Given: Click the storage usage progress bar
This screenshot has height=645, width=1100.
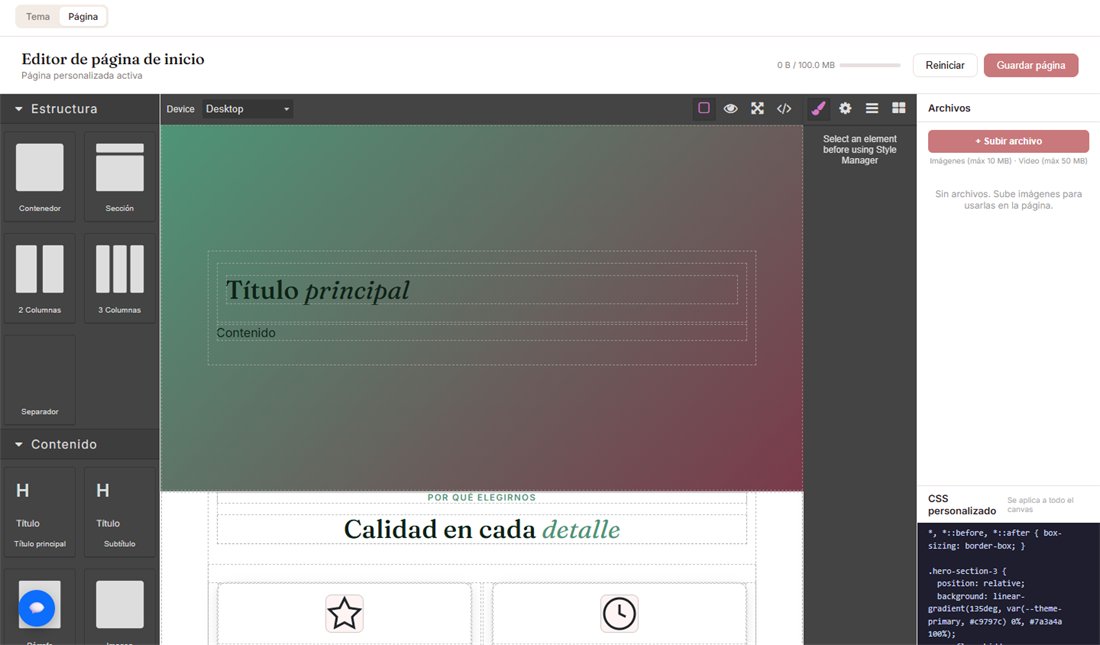Looking at the screenshot, I should coord(870,65).
